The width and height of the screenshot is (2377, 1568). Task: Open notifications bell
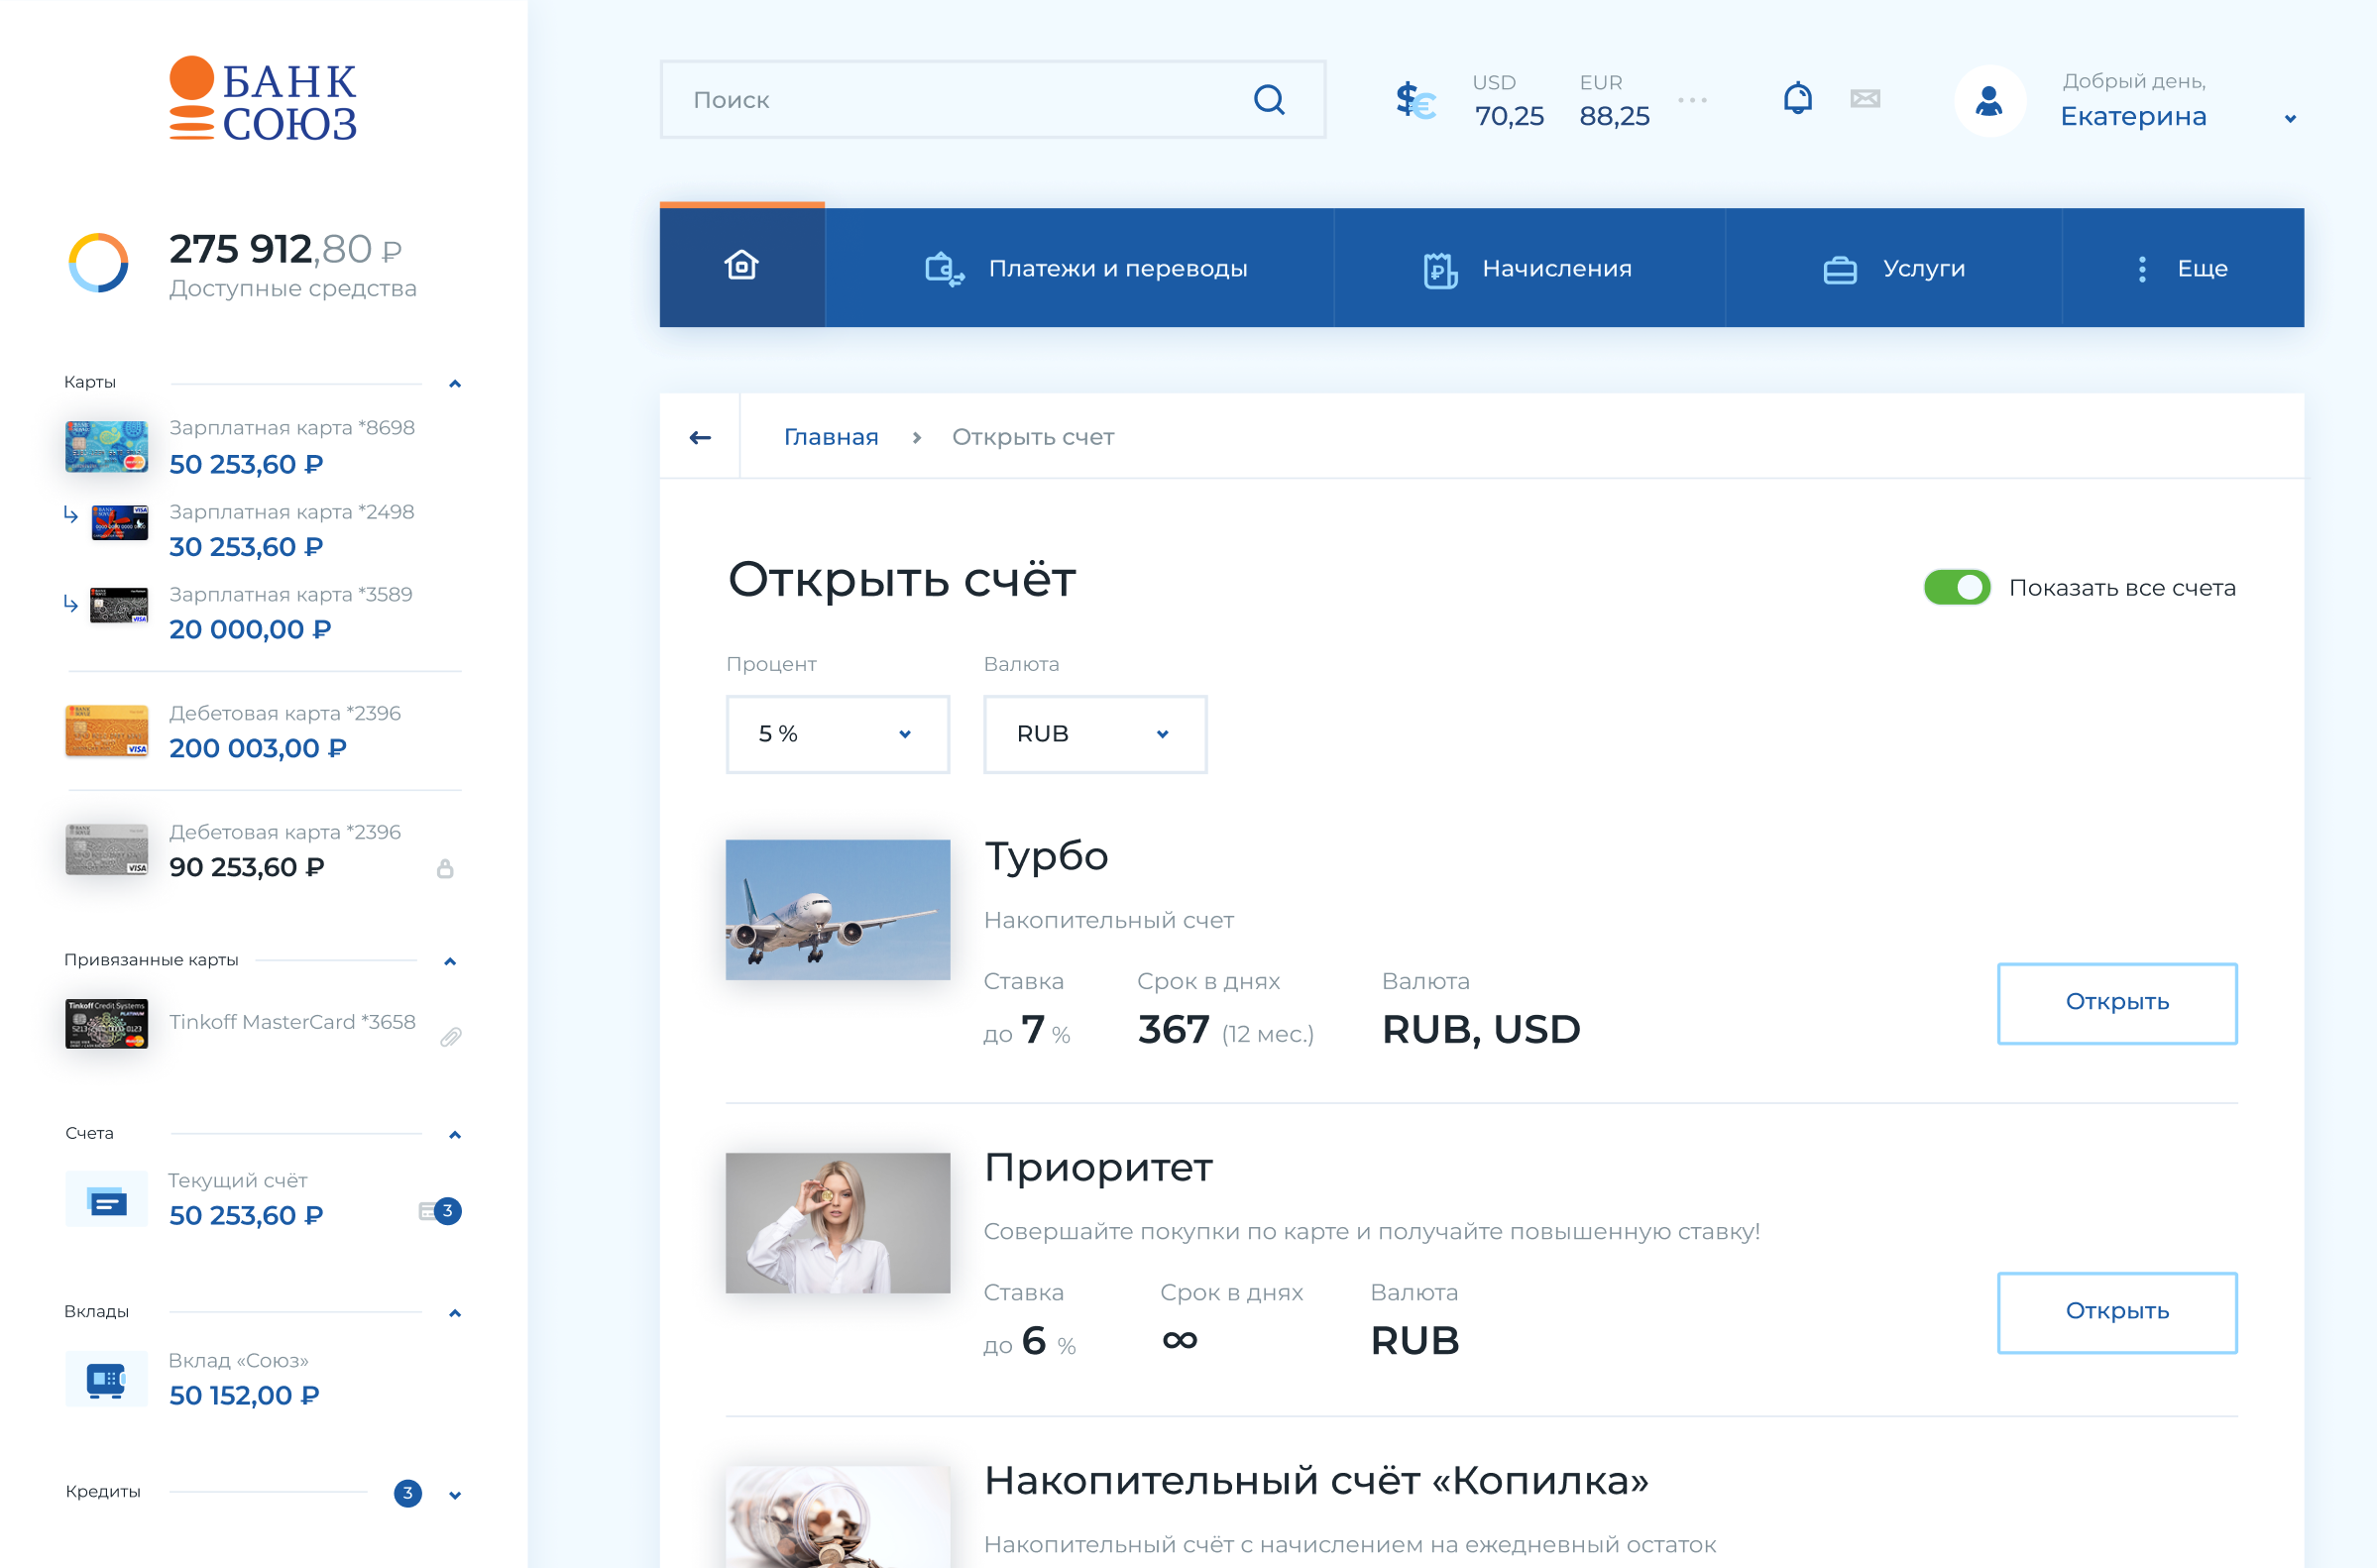pyautogui.click(x=1797, y=98)
